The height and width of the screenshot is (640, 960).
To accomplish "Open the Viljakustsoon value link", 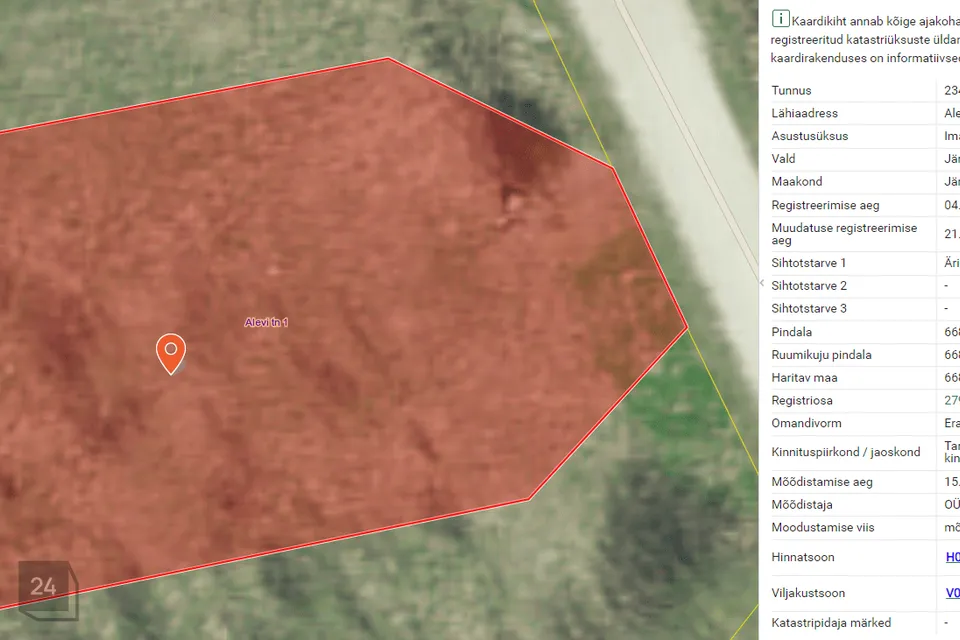I will point(952,593).
